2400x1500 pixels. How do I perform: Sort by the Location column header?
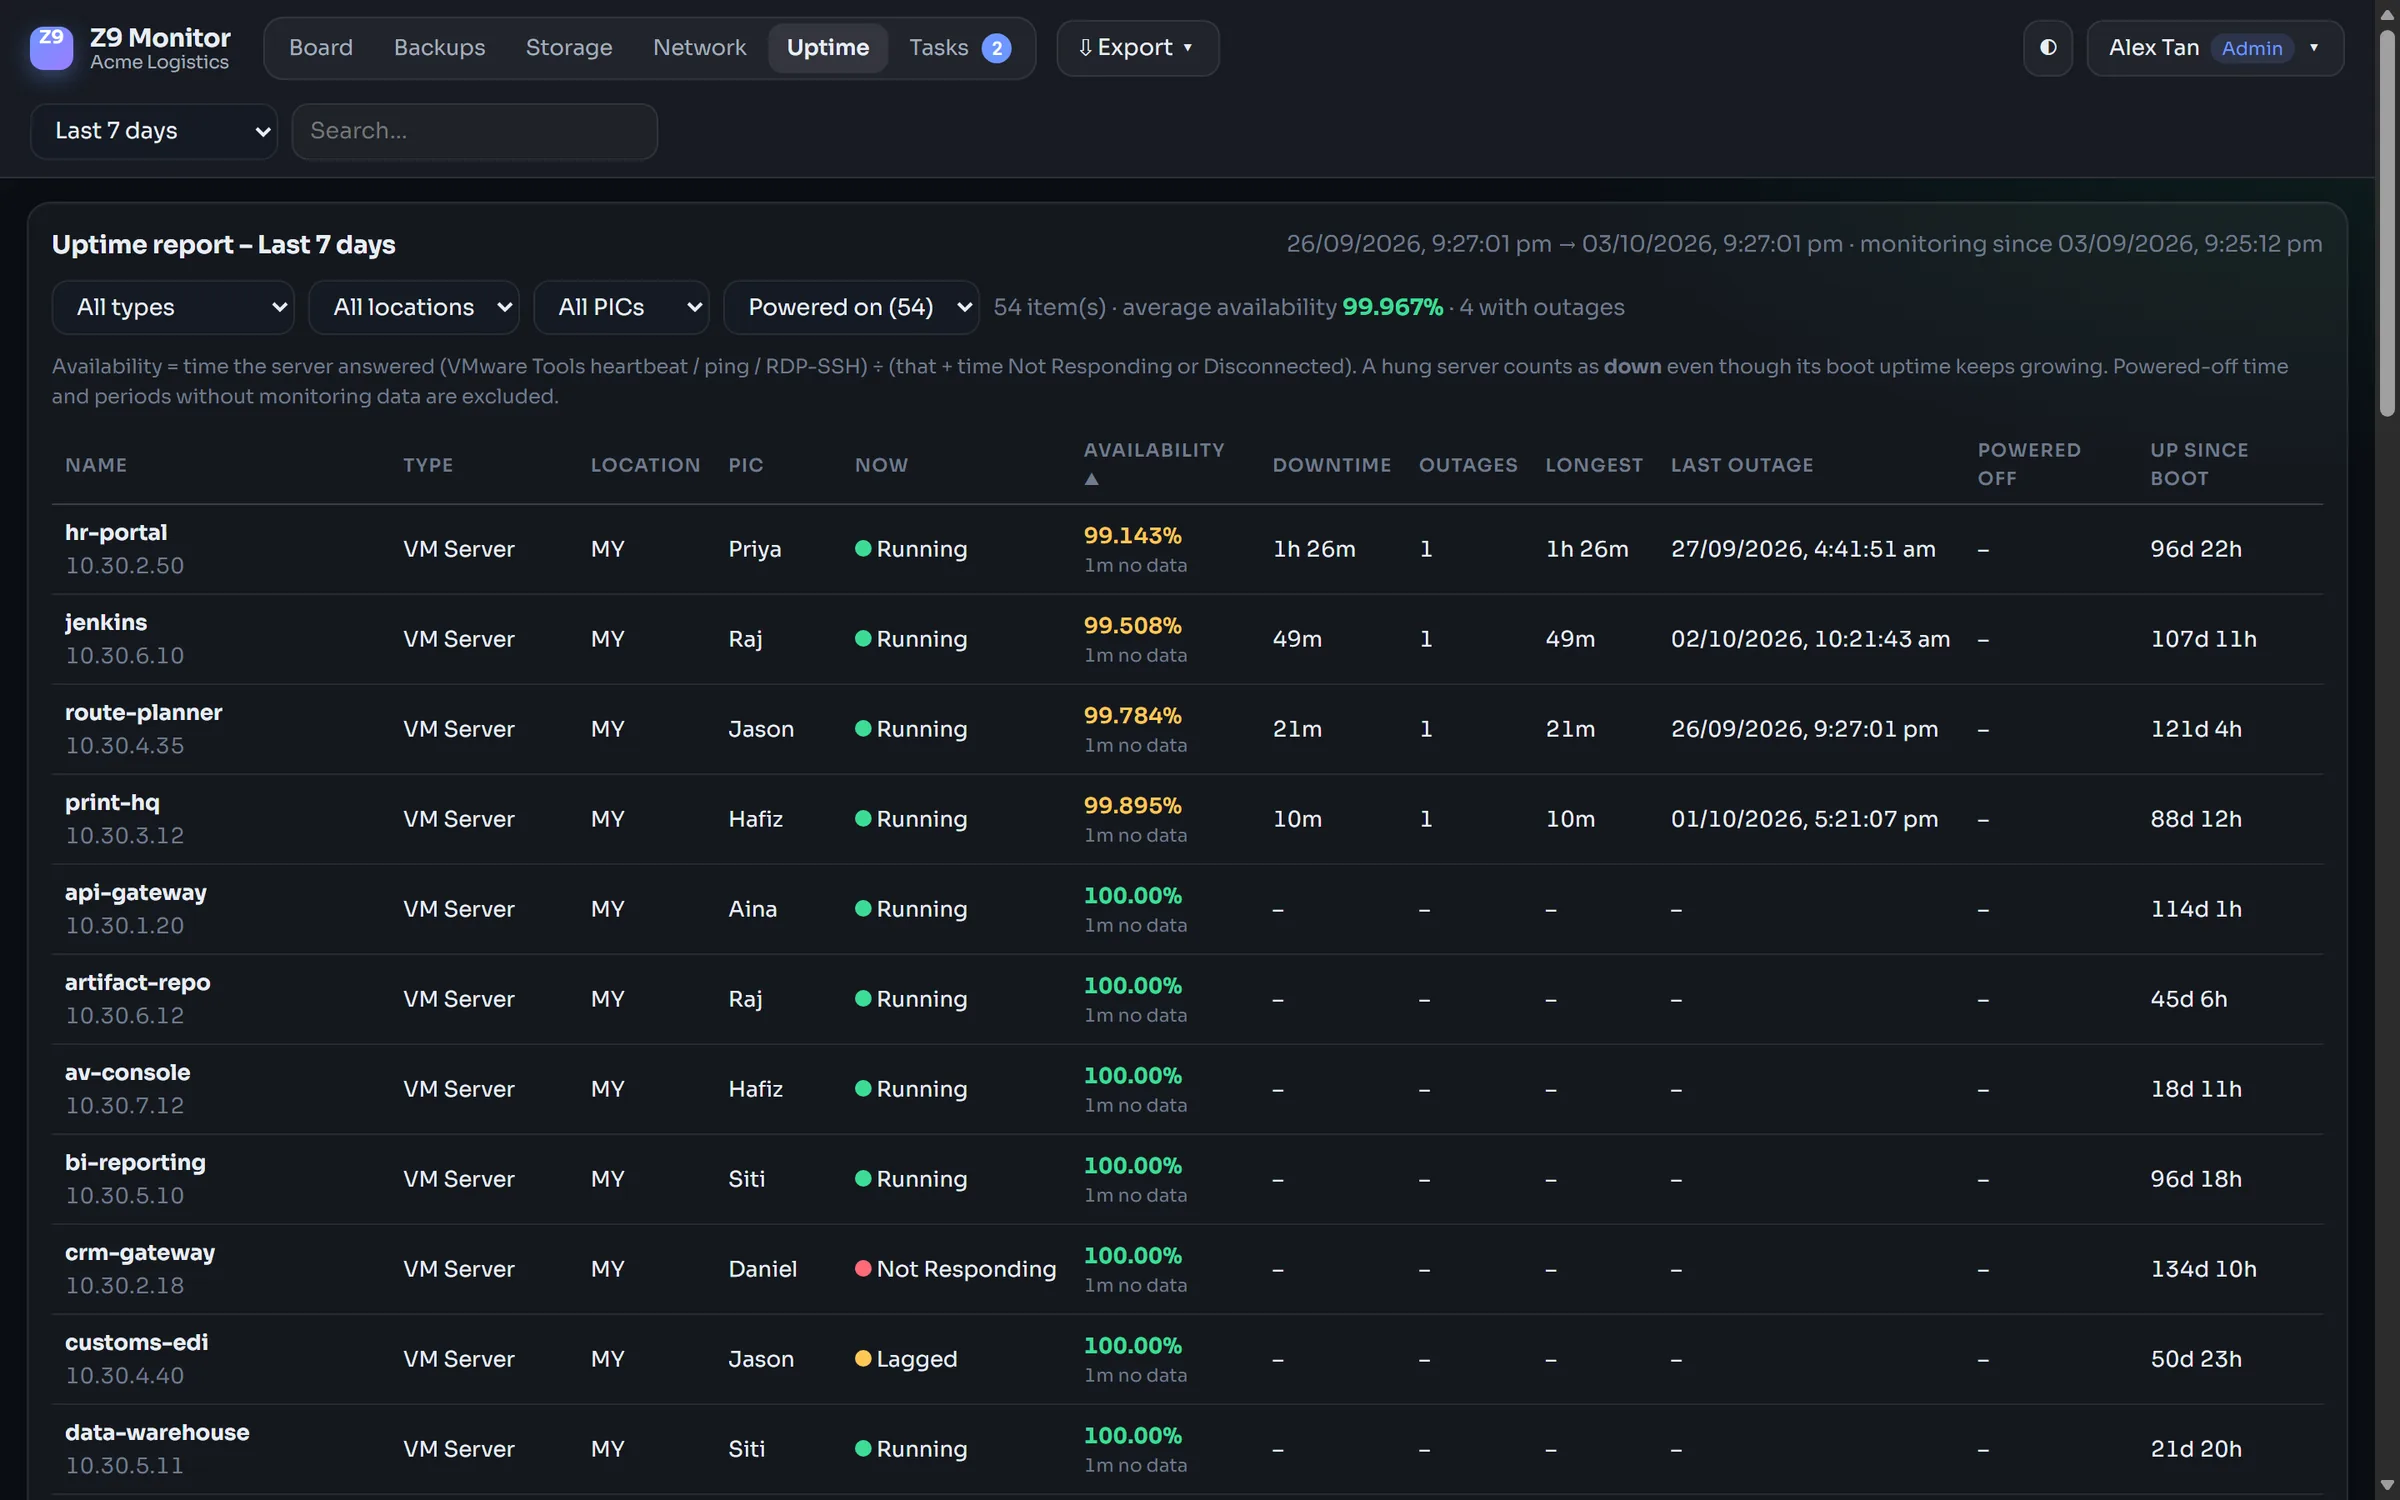645,465
